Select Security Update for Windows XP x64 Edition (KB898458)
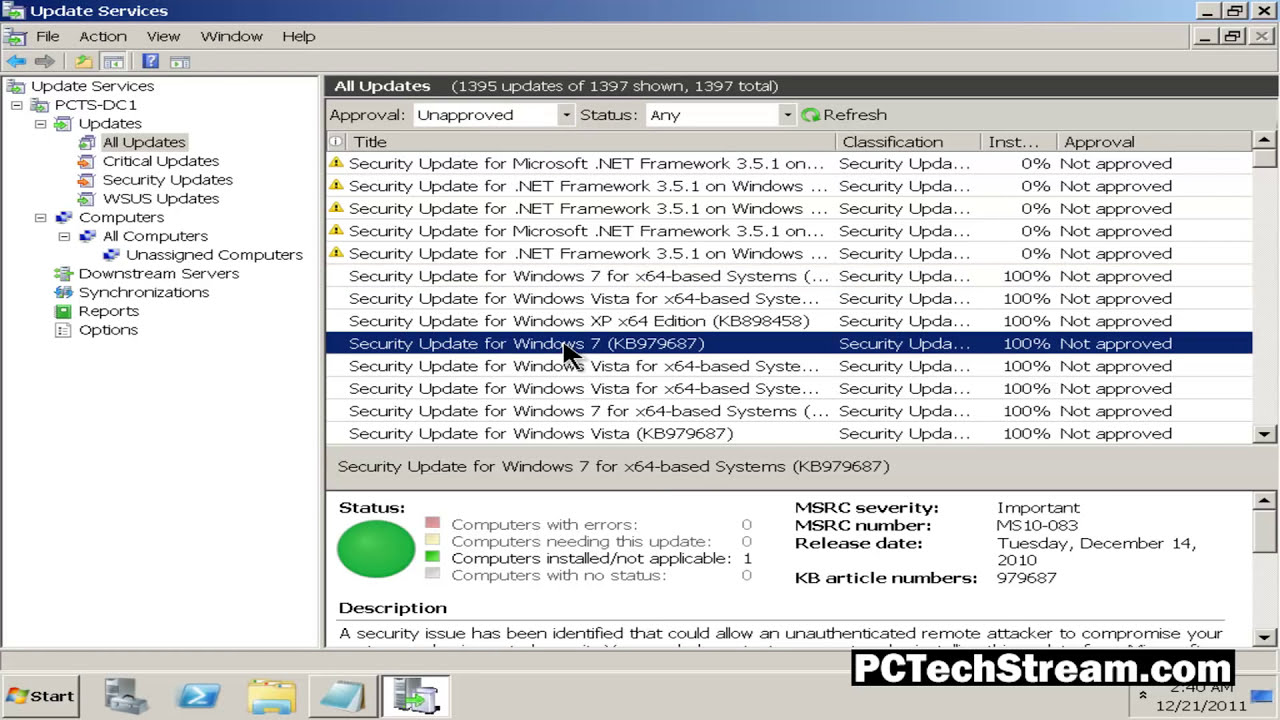 (x=789, y=321)
